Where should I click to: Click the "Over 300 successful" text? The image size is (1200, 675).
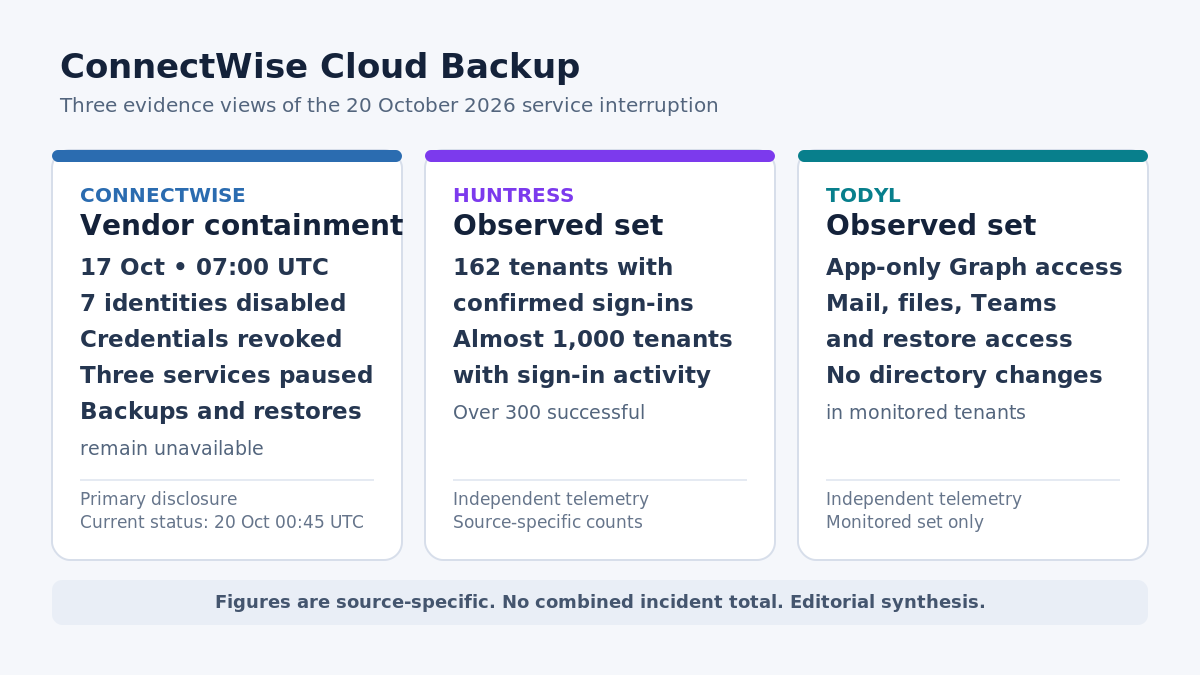point(549,413)
